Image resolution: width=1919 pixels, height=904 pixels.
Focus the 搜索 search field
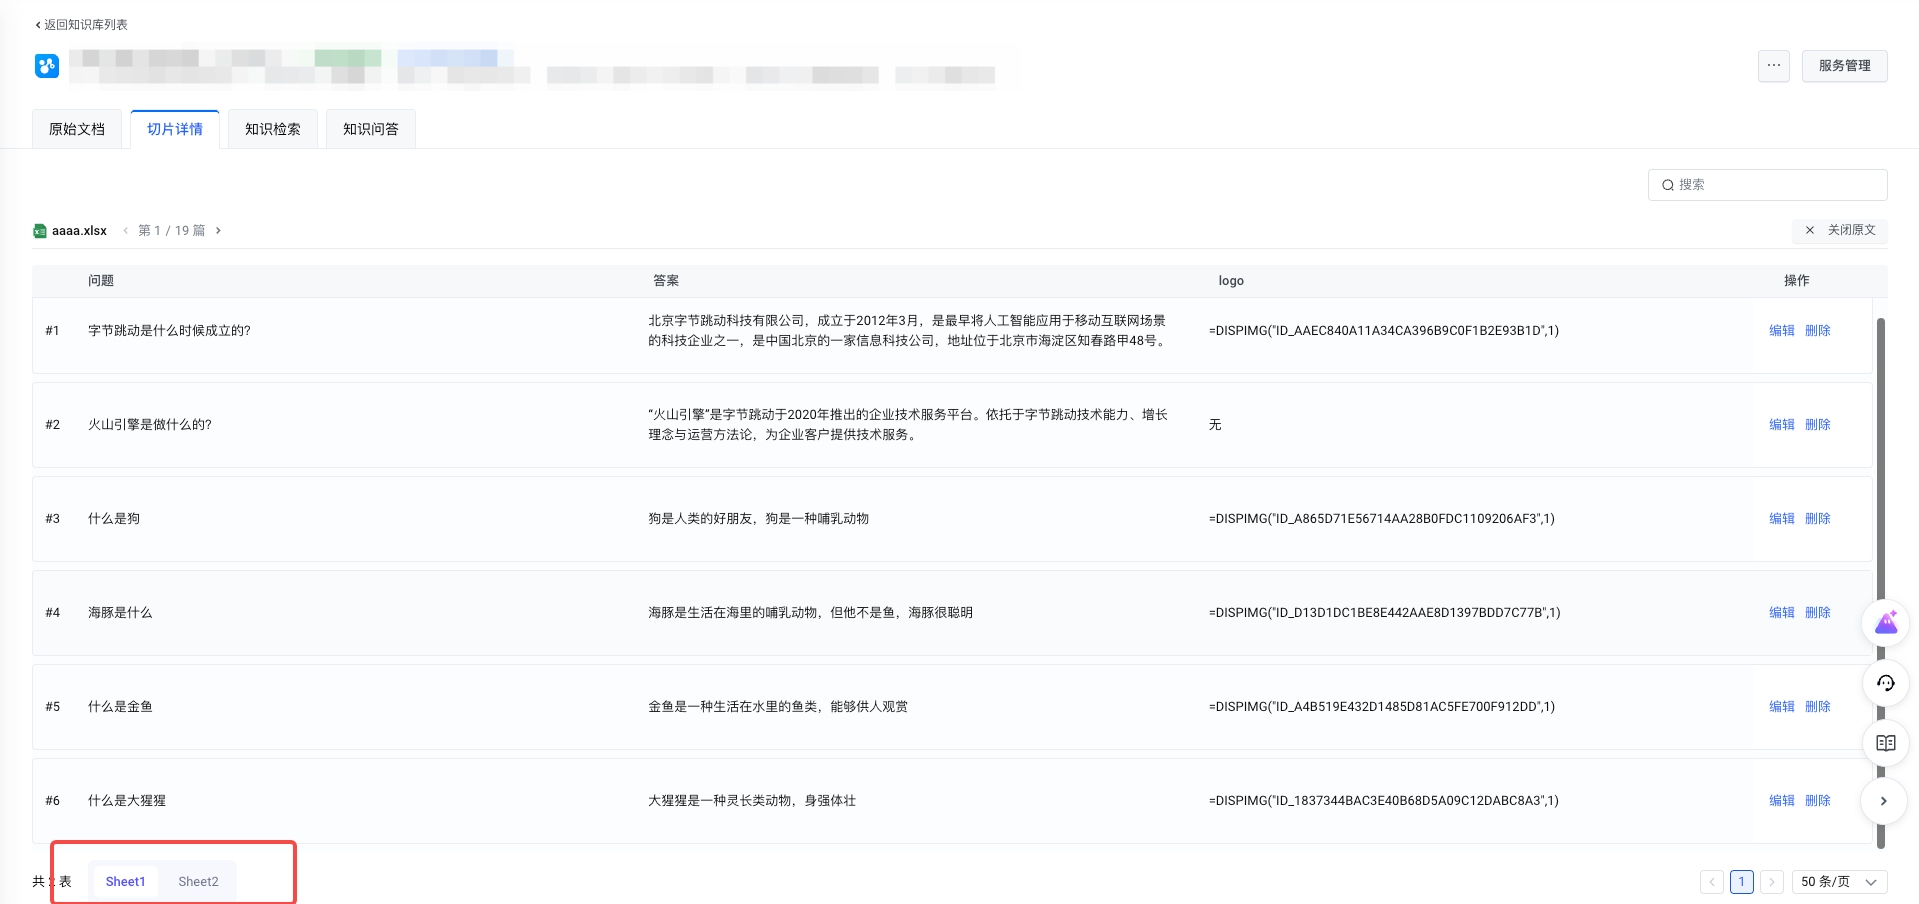[1767, 185]
